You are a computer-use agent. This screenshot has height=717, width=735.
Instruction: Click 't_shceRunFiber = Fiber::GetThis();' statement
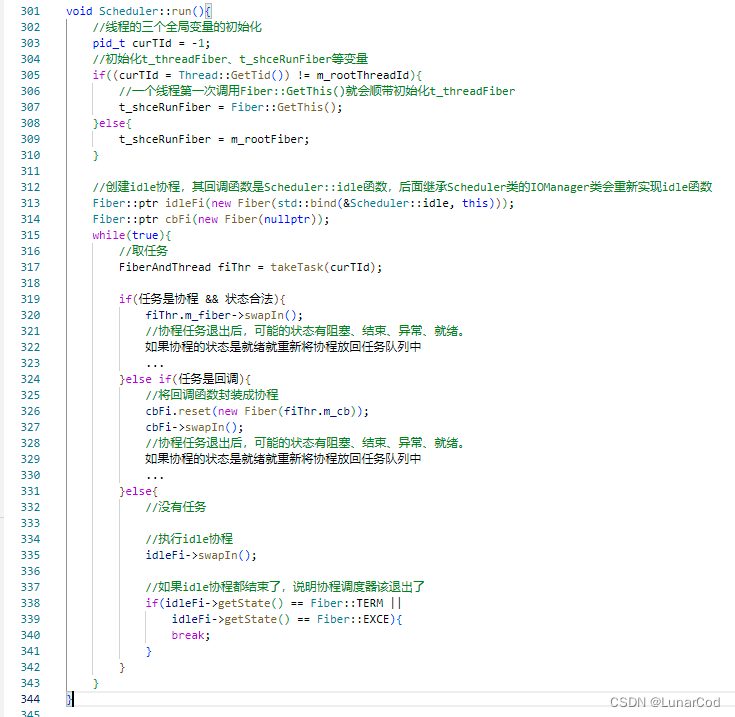231,107
